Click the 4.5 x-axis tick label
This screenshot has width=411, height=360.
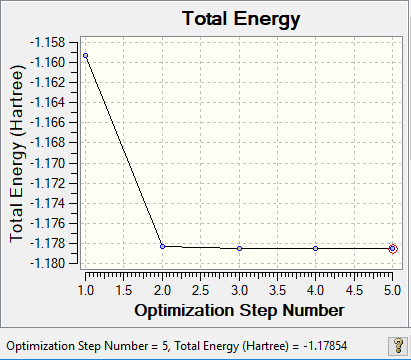[354, 290]
